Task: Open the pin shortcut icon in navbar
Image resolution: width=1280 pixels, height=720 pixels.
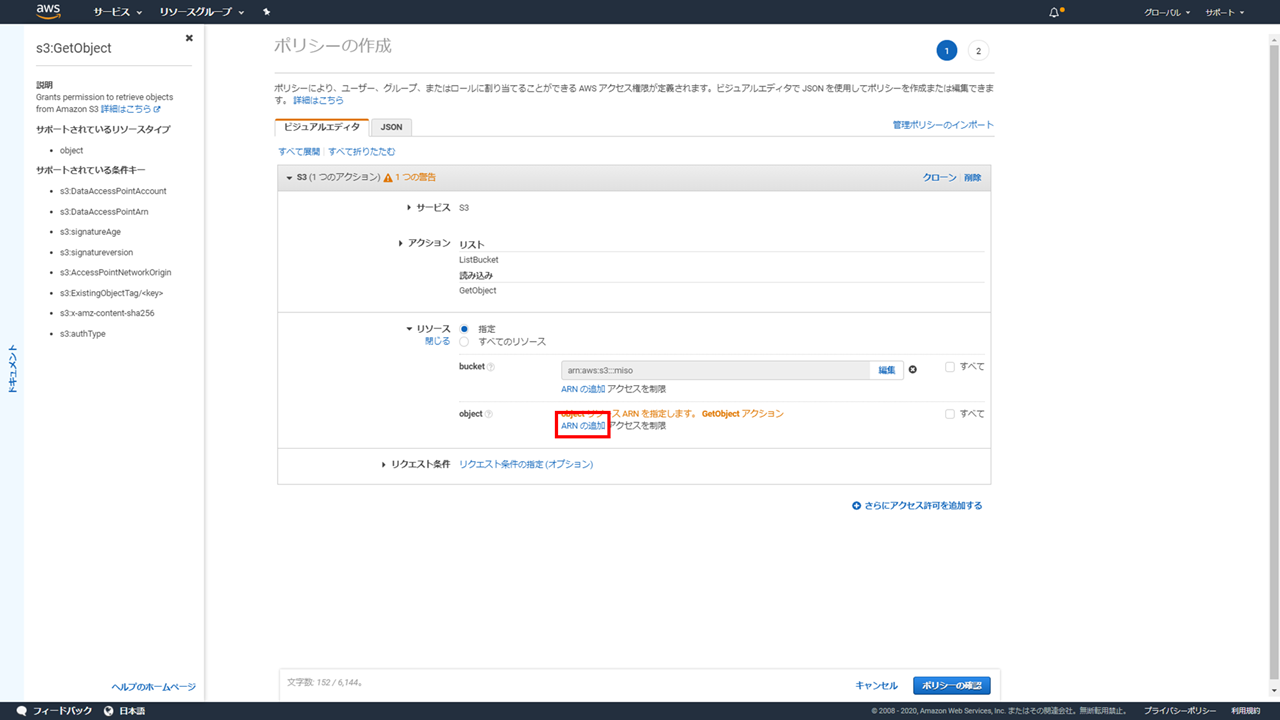Action: click(266, 12)
